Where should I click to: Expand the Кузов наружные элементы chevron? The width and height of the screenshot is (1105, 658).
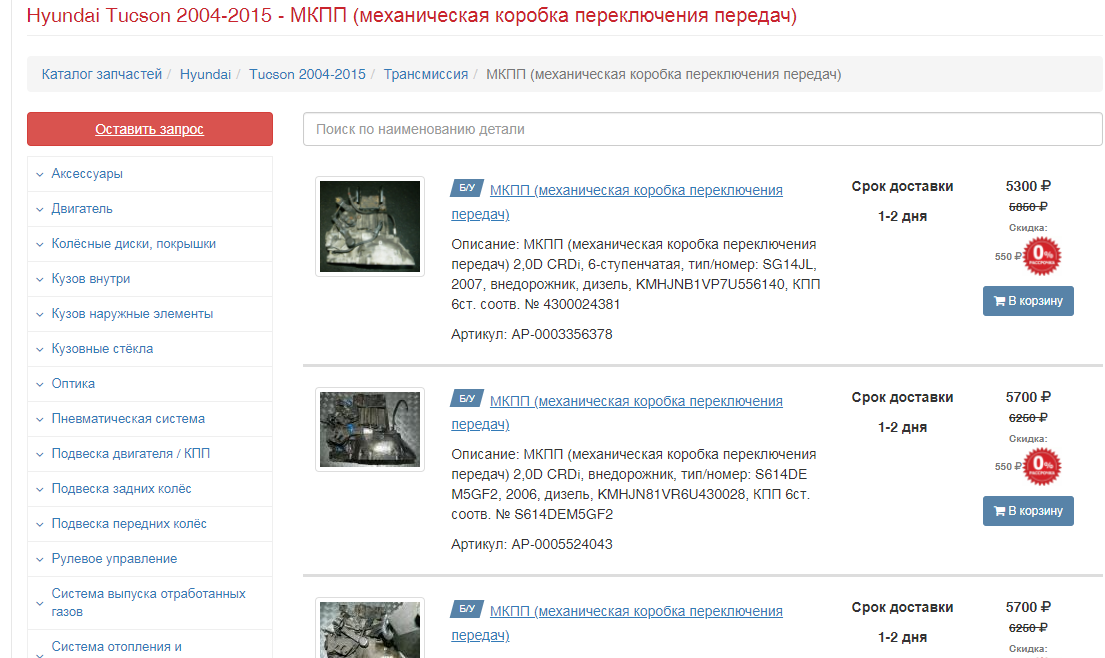(39, 314)
